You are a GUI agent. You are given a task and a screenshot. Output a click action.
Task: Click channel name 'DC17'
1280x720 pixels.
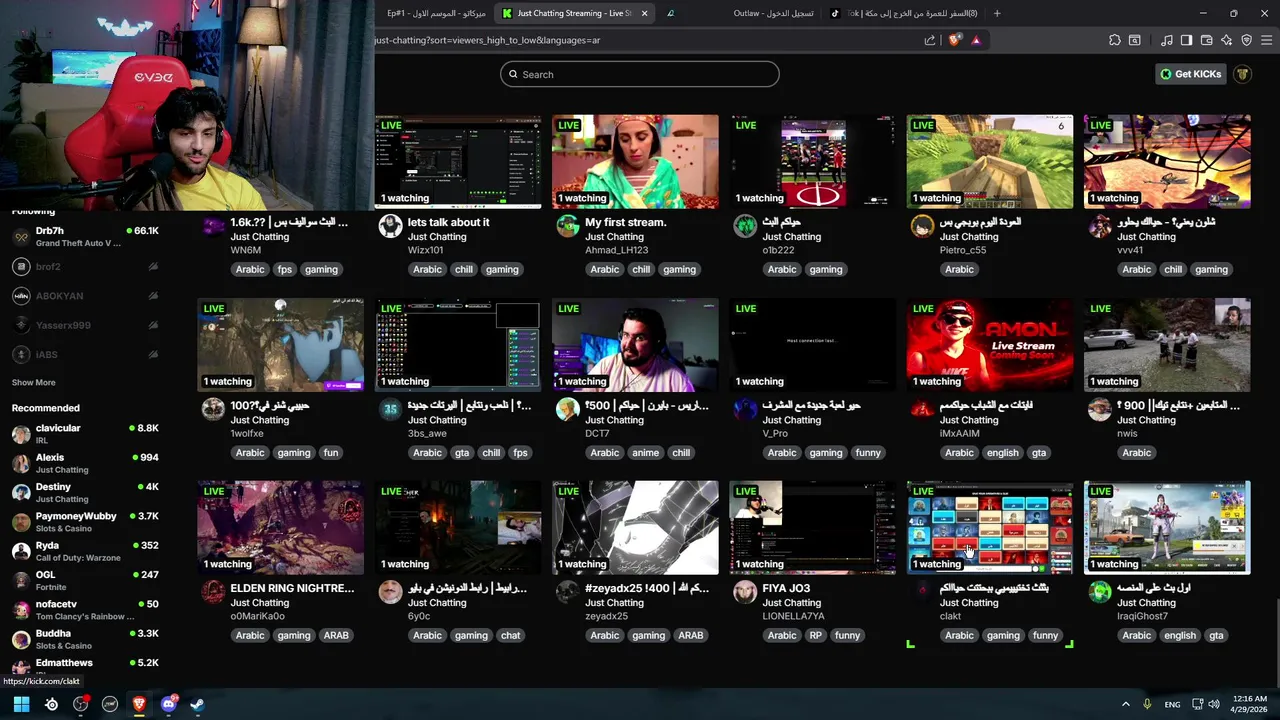(x=597, y=433)
